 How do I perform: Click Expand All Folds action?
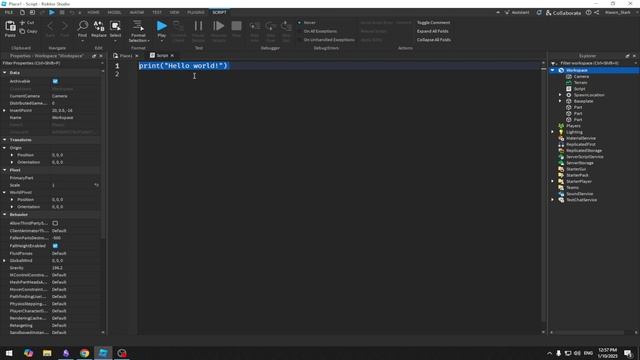[x=432, y=31]
